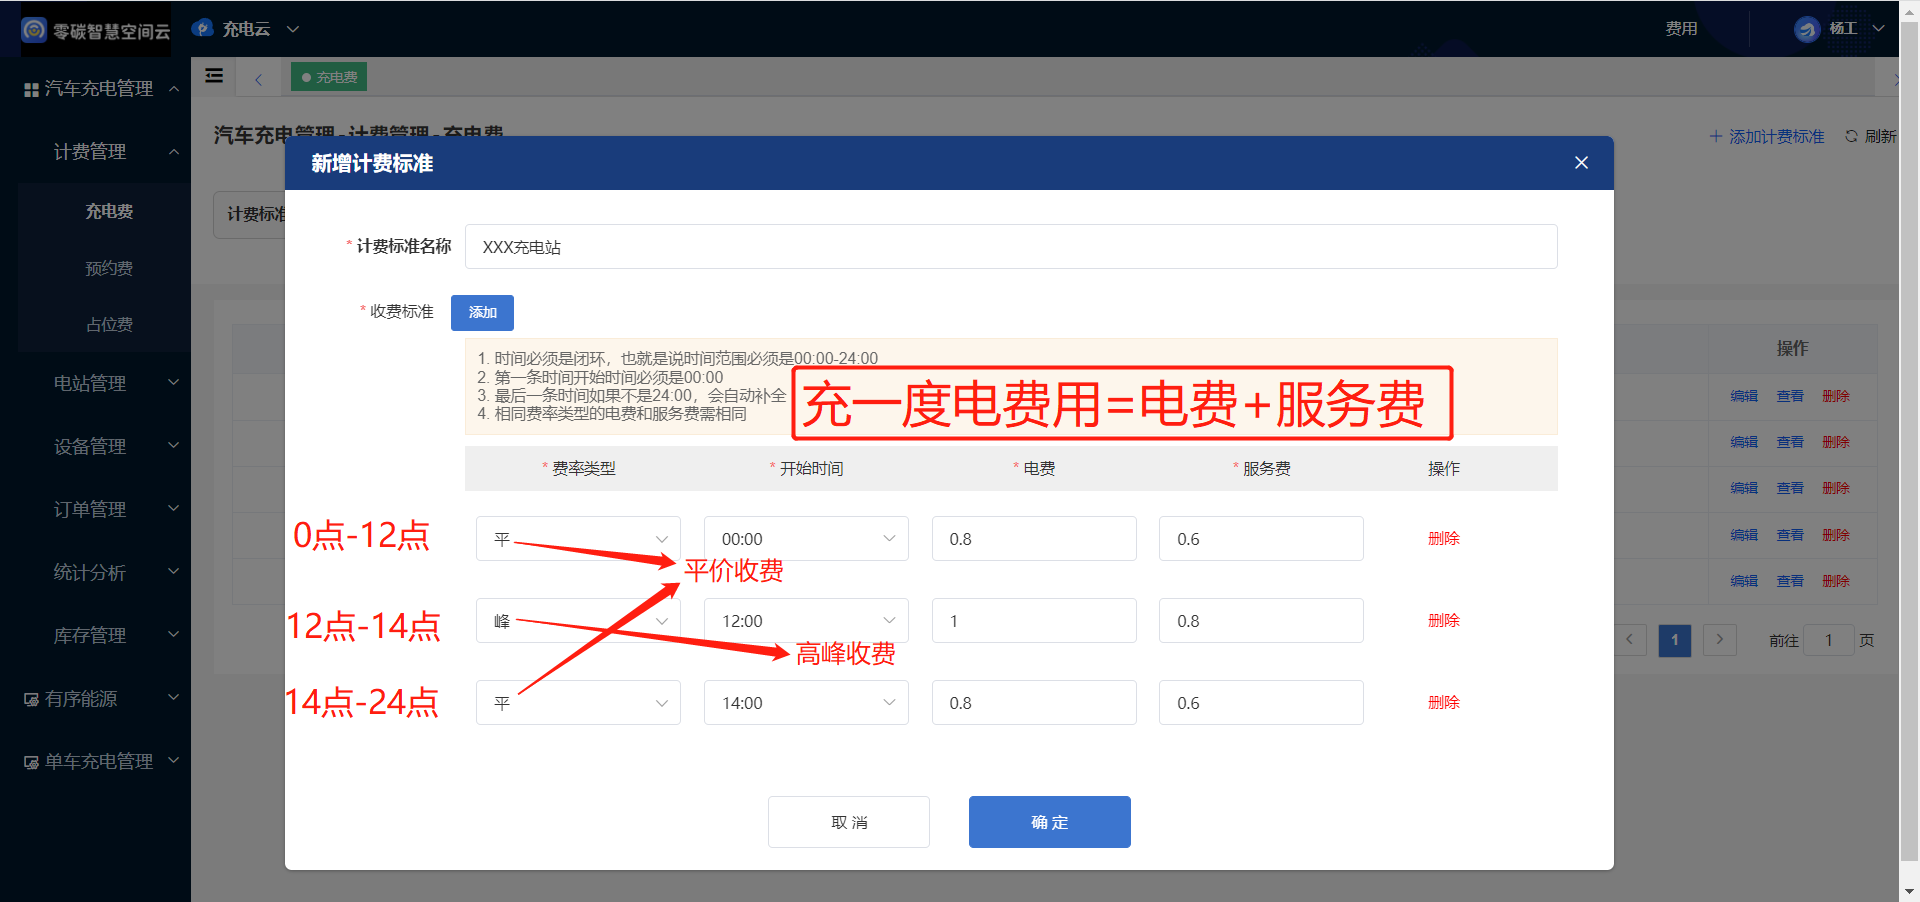The width and height of the screenshot is (1920, 902).
Task: Click the 服务费 field in 14:00 row
Action: click(1261, 702)
